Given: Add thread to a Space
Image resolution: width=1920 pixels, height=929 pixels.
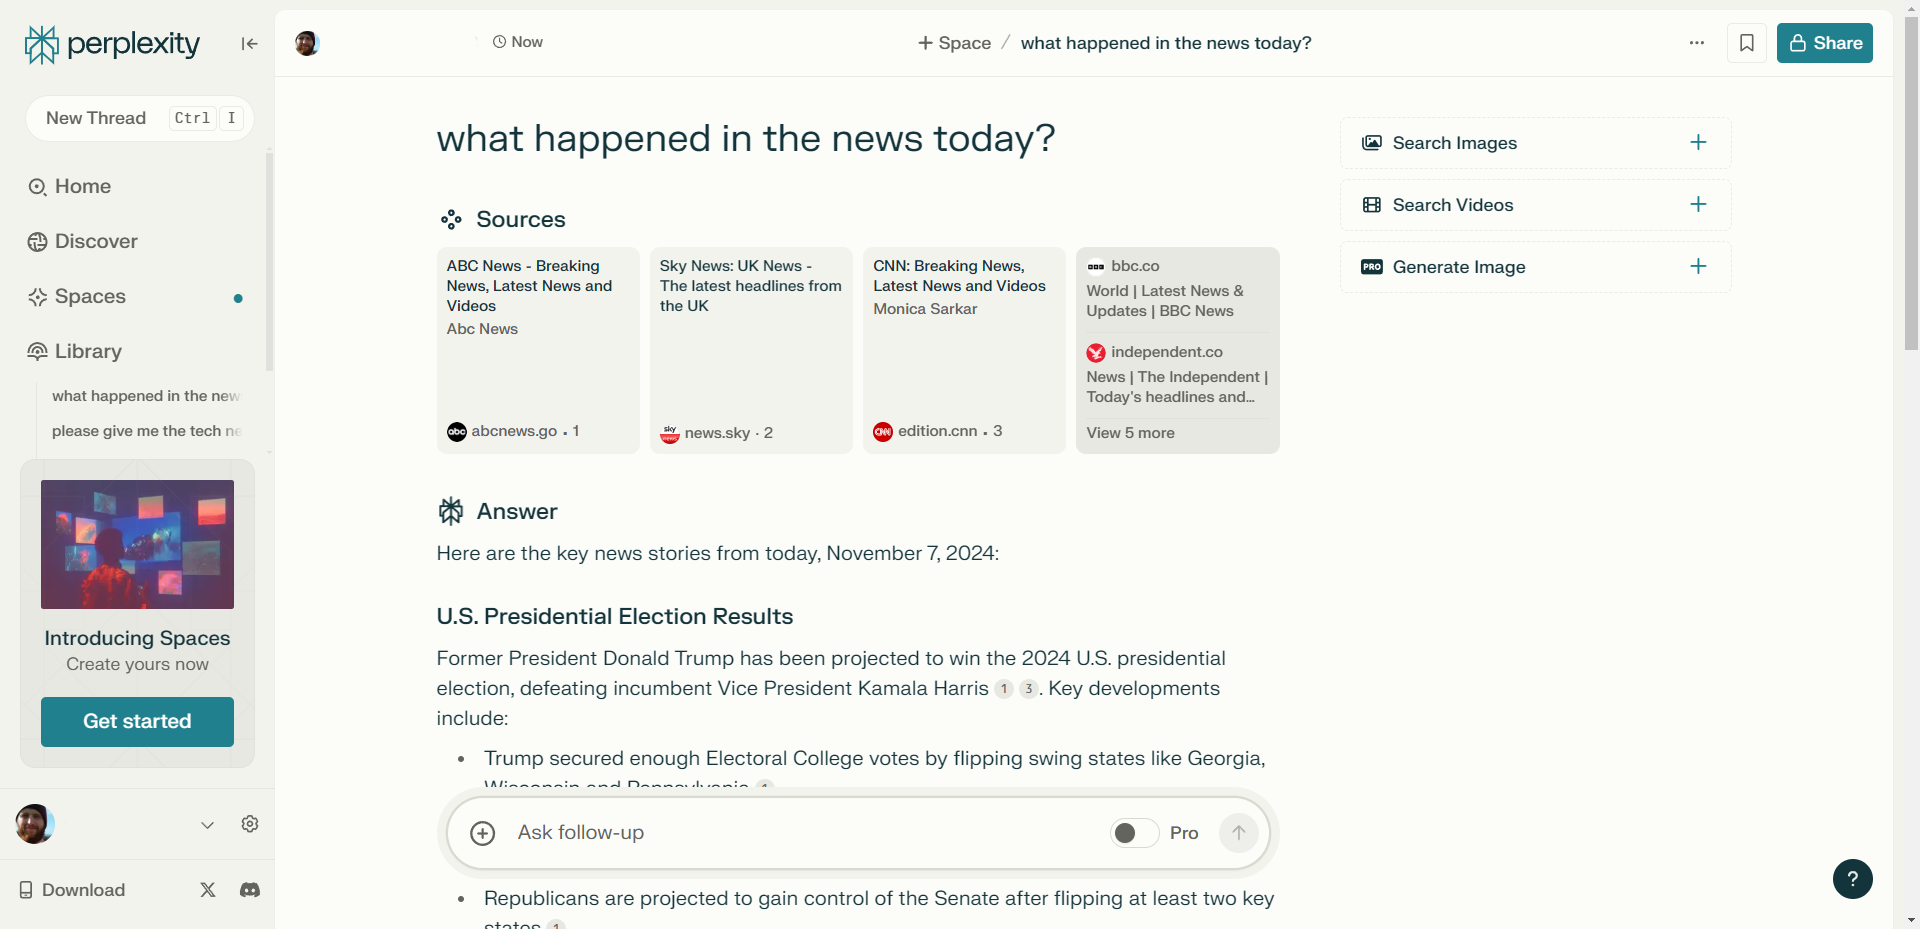Looking at the screenshot, I should click(x=954, y=43).
